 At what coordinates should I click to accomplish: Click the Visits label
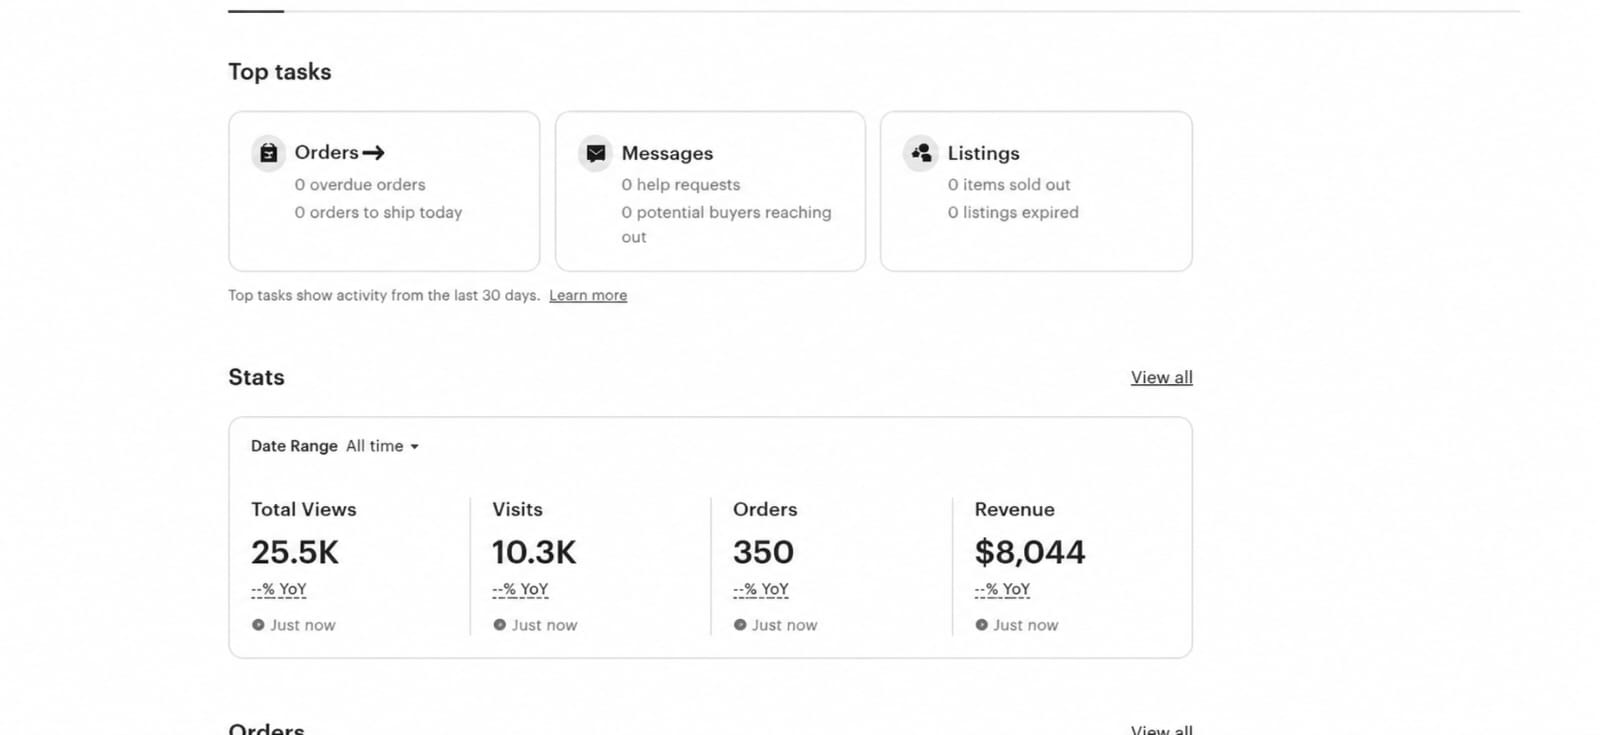pos(517,509)
